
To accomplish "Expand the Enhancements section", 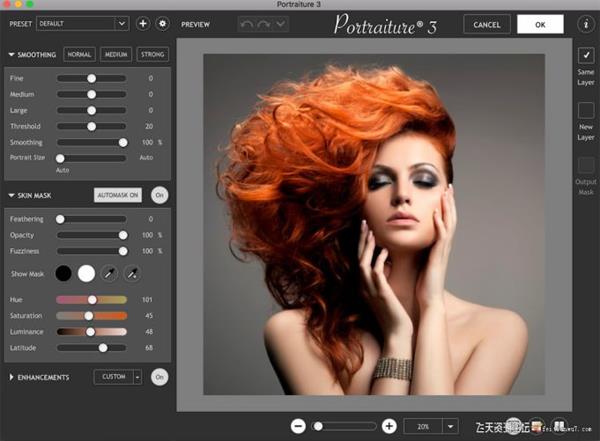I will 11,377.
